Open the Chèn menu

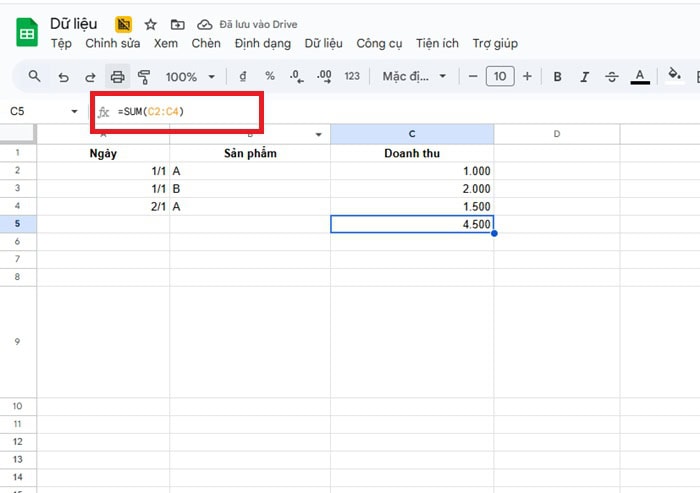coord(206,43)
